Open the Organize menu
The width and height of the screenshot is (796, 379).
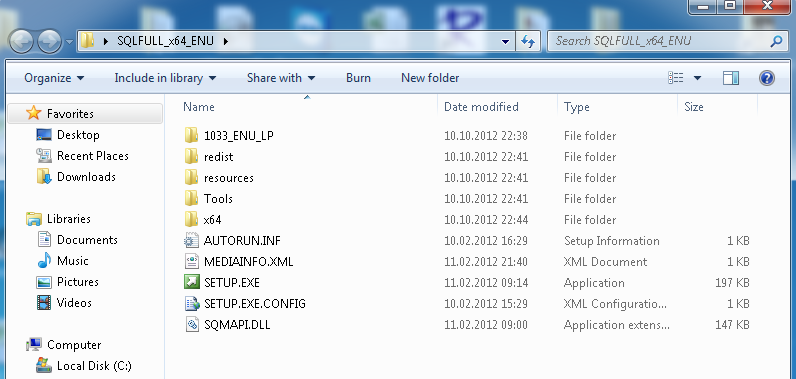pos(54,78)
